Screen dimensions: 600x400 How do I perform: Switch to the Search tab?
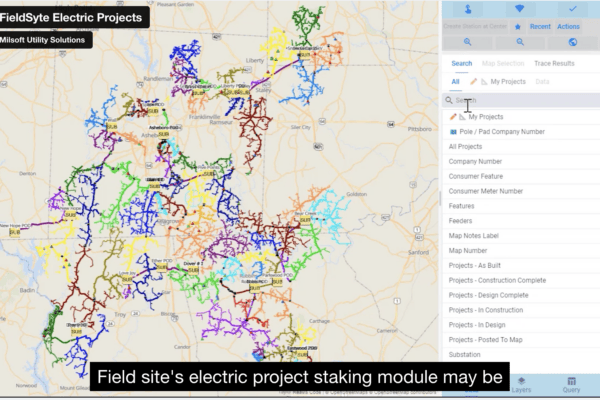point(461,63)
